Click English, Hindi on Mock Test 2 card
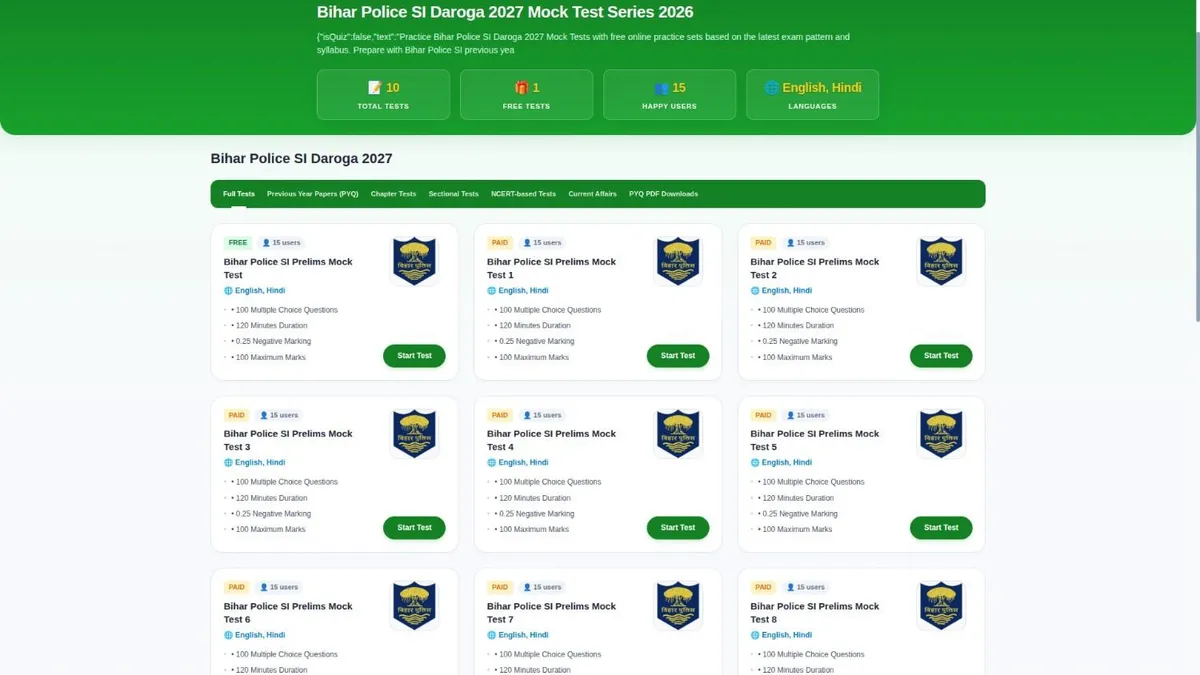The image size is (1200, 675). (x=787, y=291)
